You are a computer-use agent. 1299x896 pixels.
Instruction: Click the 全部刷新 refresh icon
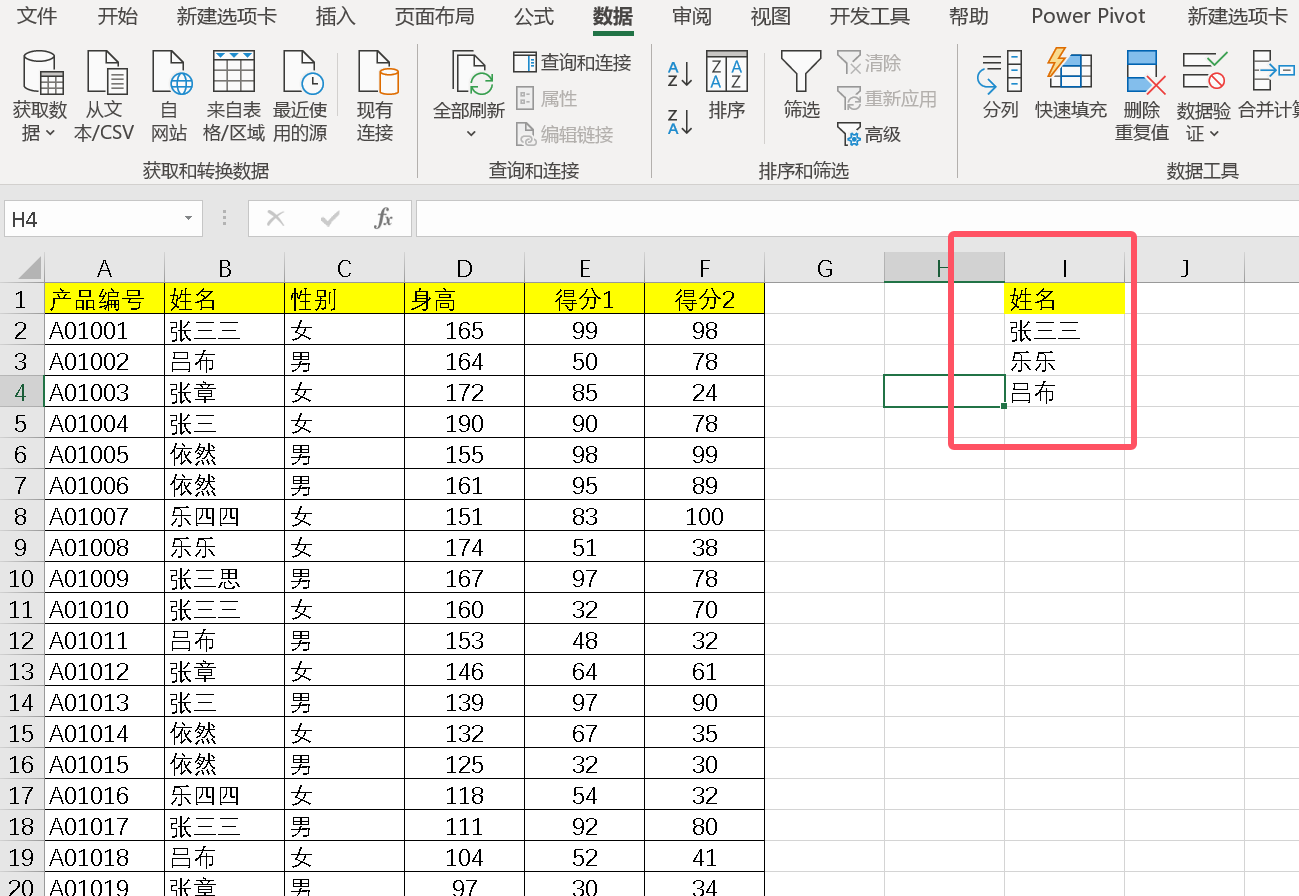point(470,73)
